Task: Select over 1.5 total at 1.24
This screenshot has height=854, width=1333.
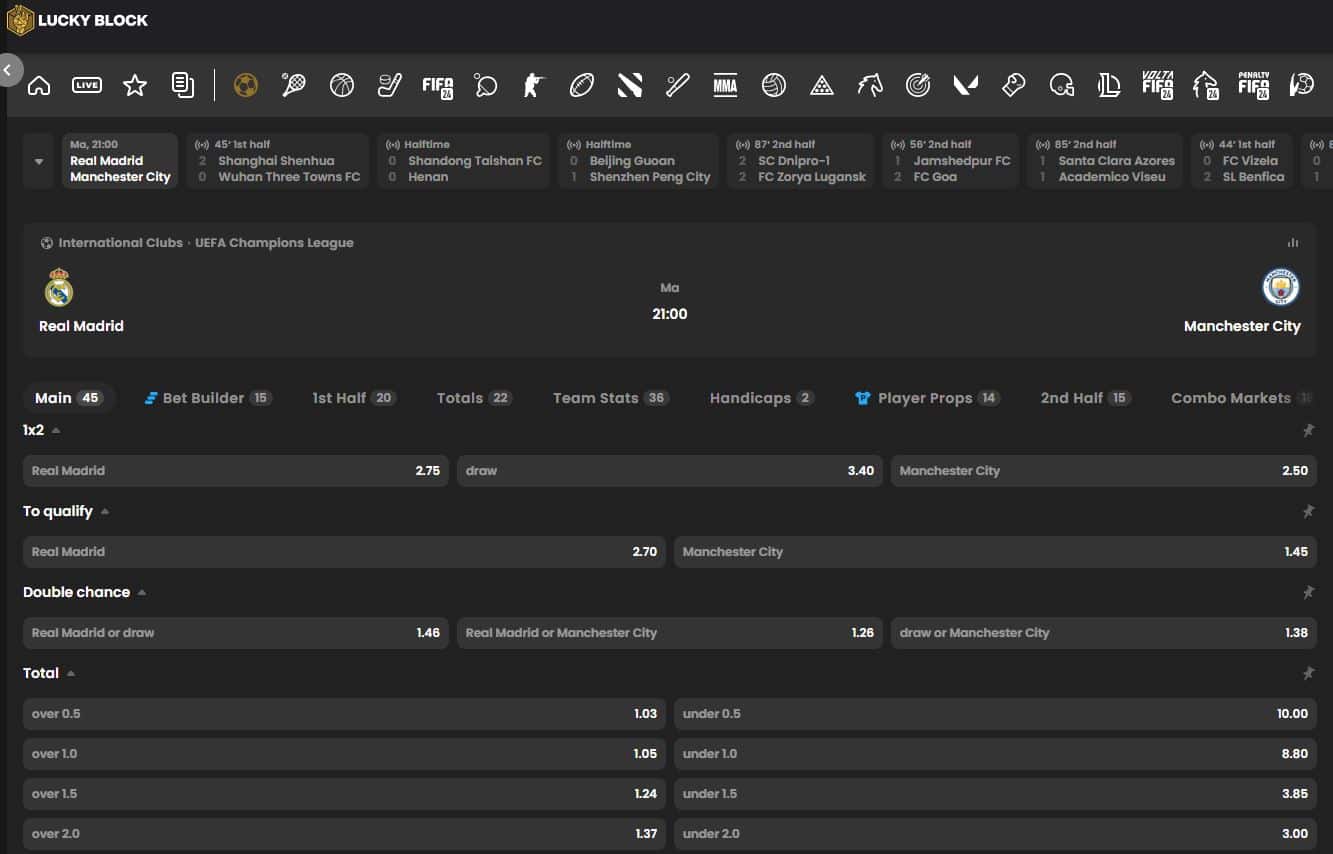Action: pos(344,794)
